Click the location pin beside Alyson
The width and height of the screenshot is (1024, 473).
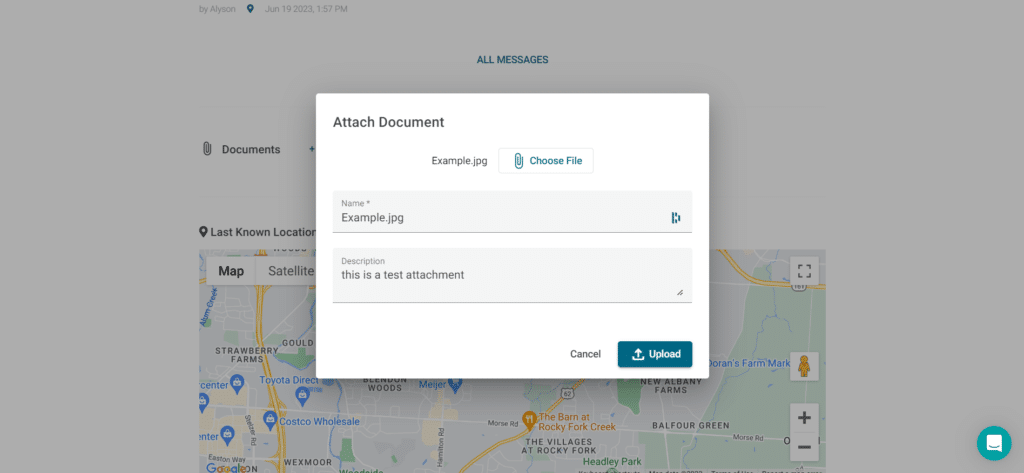point(250,9)
